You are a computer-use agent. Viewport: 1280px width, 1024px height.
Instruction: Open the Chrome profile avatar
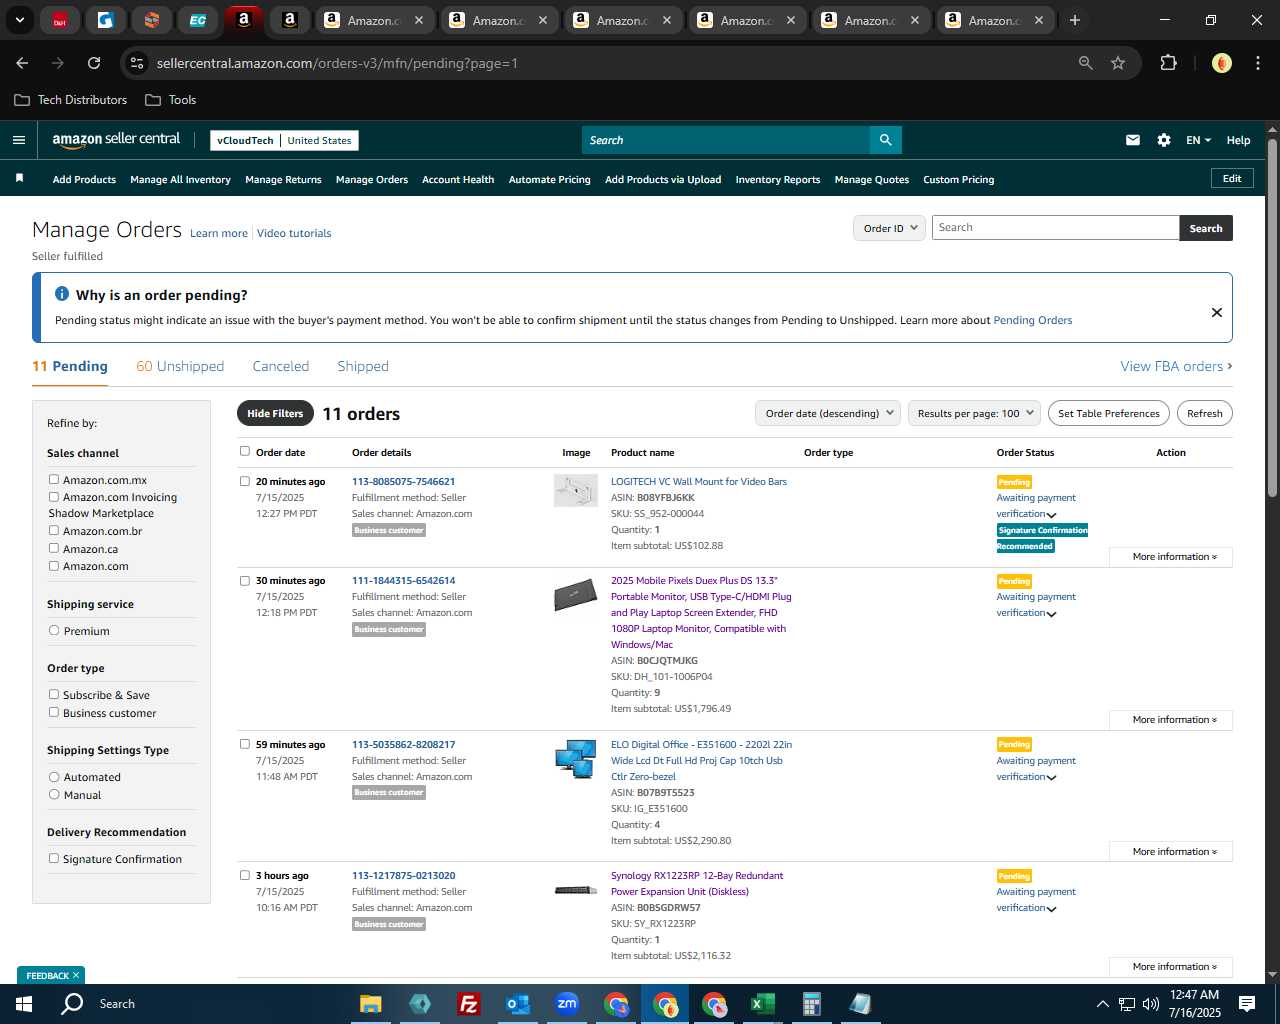point(1222,63)
